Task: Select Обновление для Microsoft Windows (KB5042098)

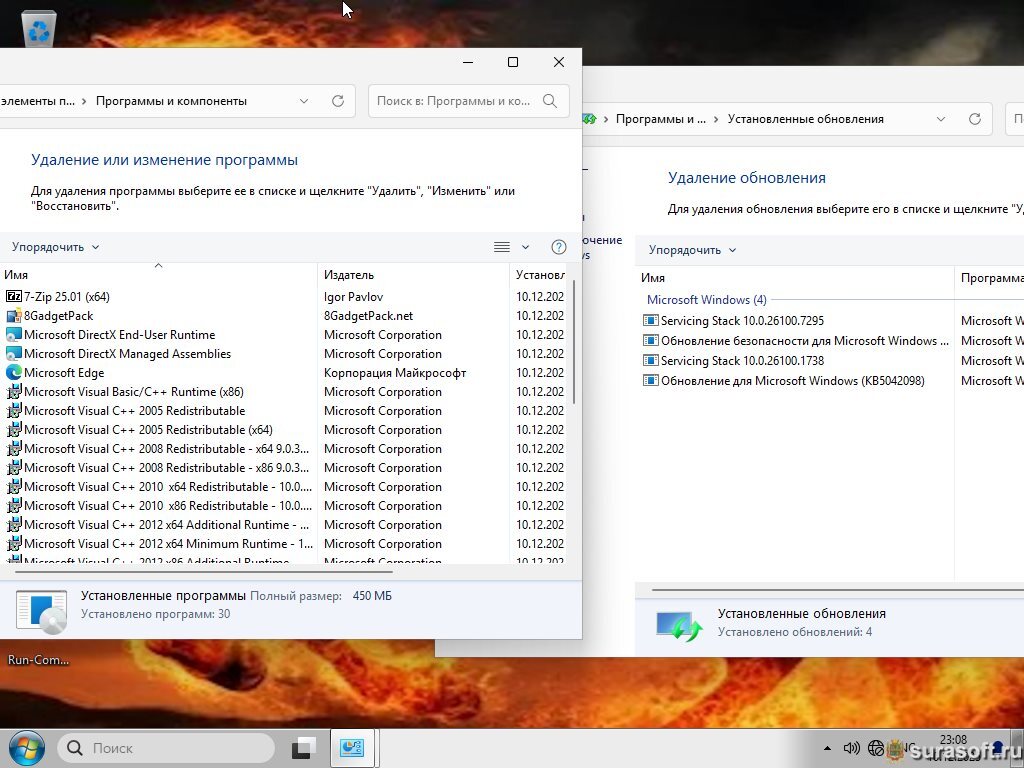Action: pos(792,381)
